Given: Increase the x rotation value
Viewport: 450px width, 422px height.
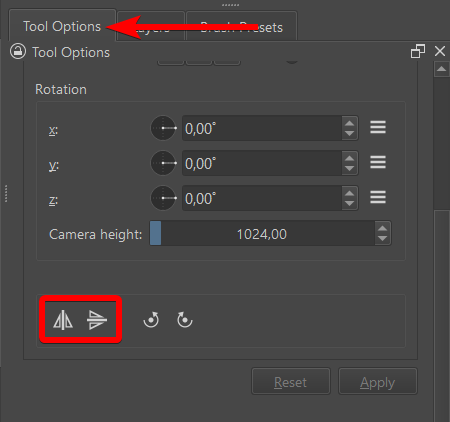Looking at the screenshot, I should (x=349, y=124).
